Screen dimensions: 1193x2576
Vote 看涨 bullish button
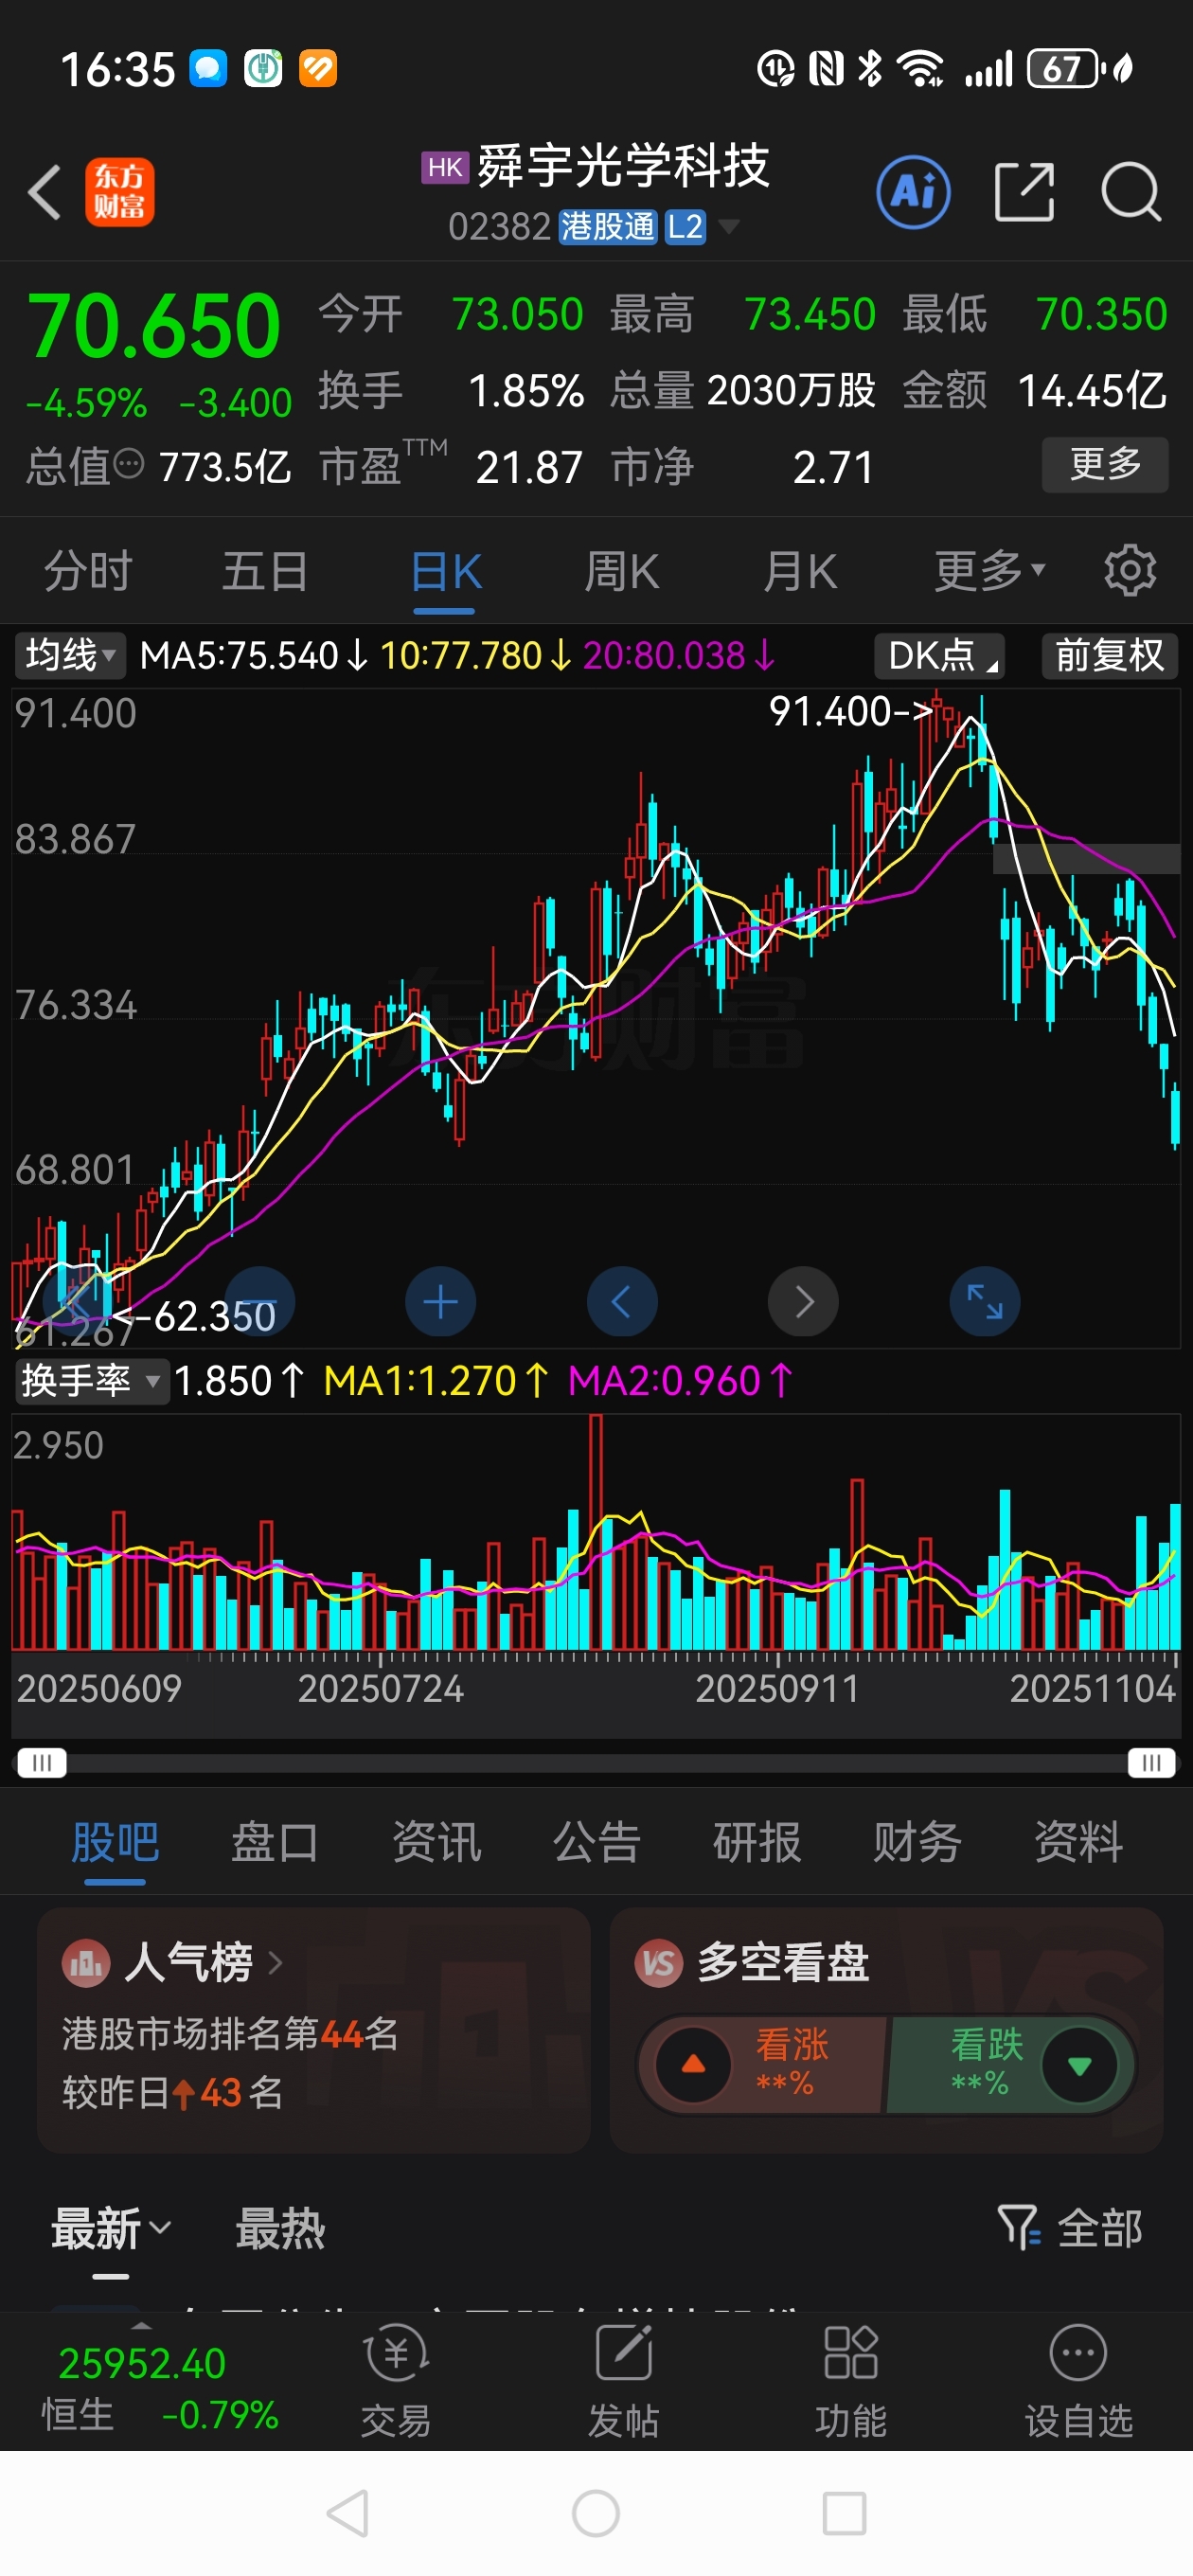763,2064
